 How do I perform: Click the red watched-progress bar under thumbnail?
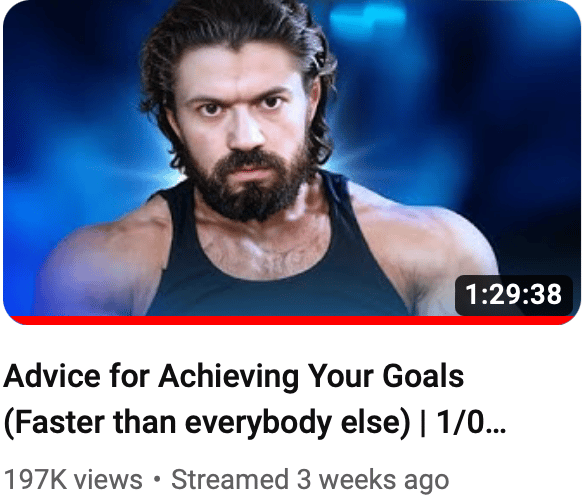(x=292, y=320)
